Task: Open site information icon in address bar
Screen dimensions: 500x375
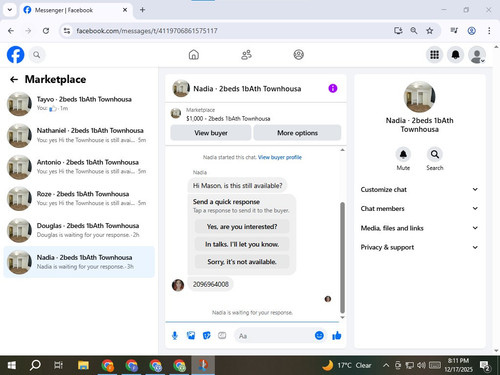Action: pos(67,31)
